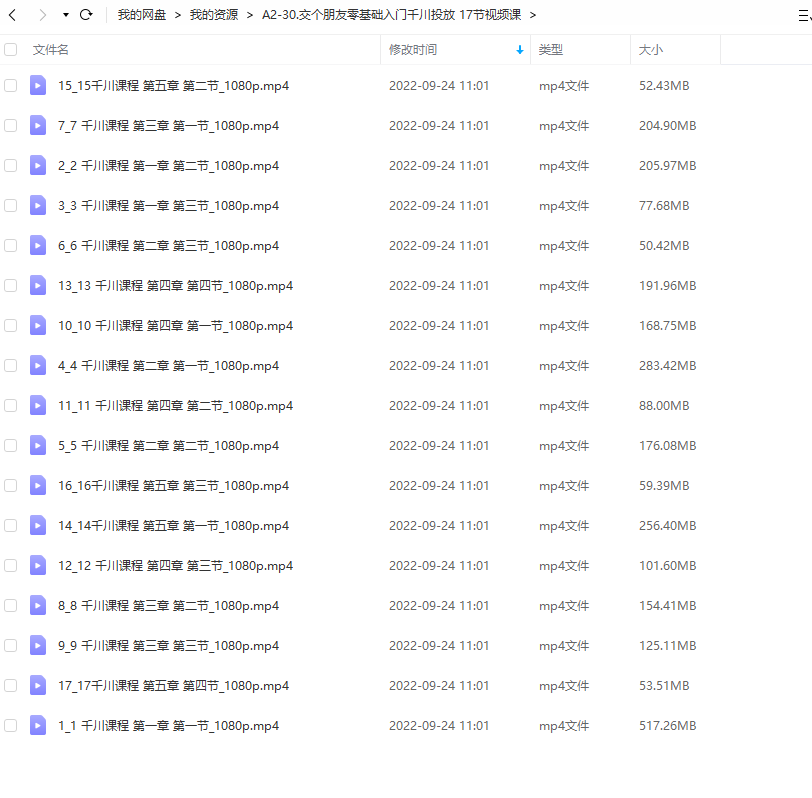Sort by 修改时间 using the blue arrow
Image resolution: width=812 pixels, height=798 pixels.
click(x=519, y=50)
